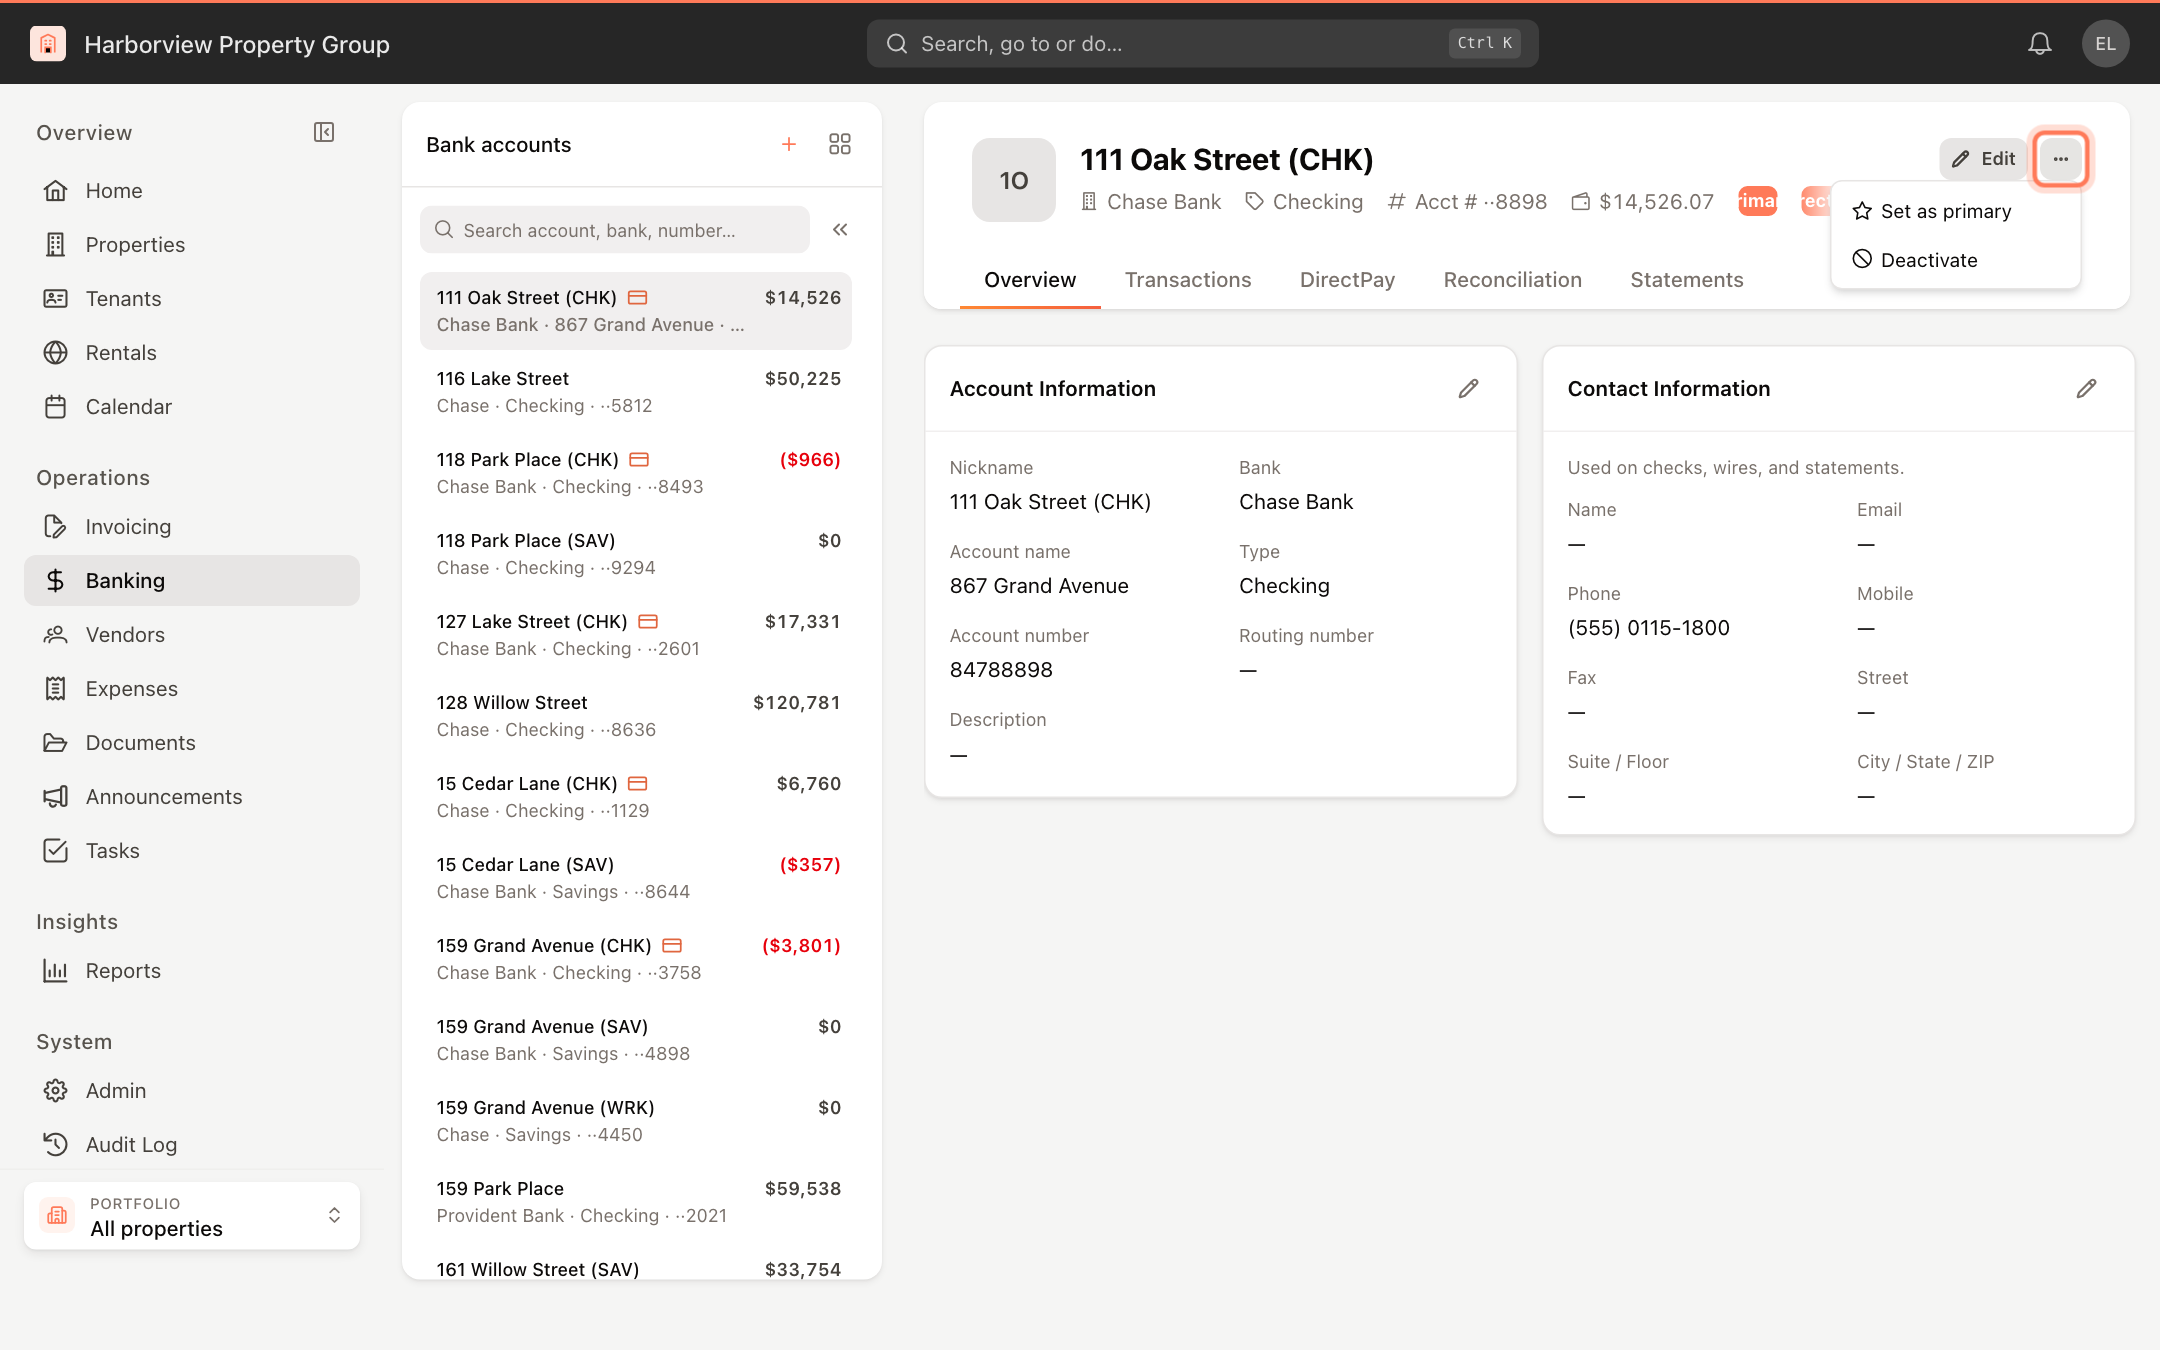Choose Deactivate from the menu
2160x1350 pixels.
click(1956, 260)
